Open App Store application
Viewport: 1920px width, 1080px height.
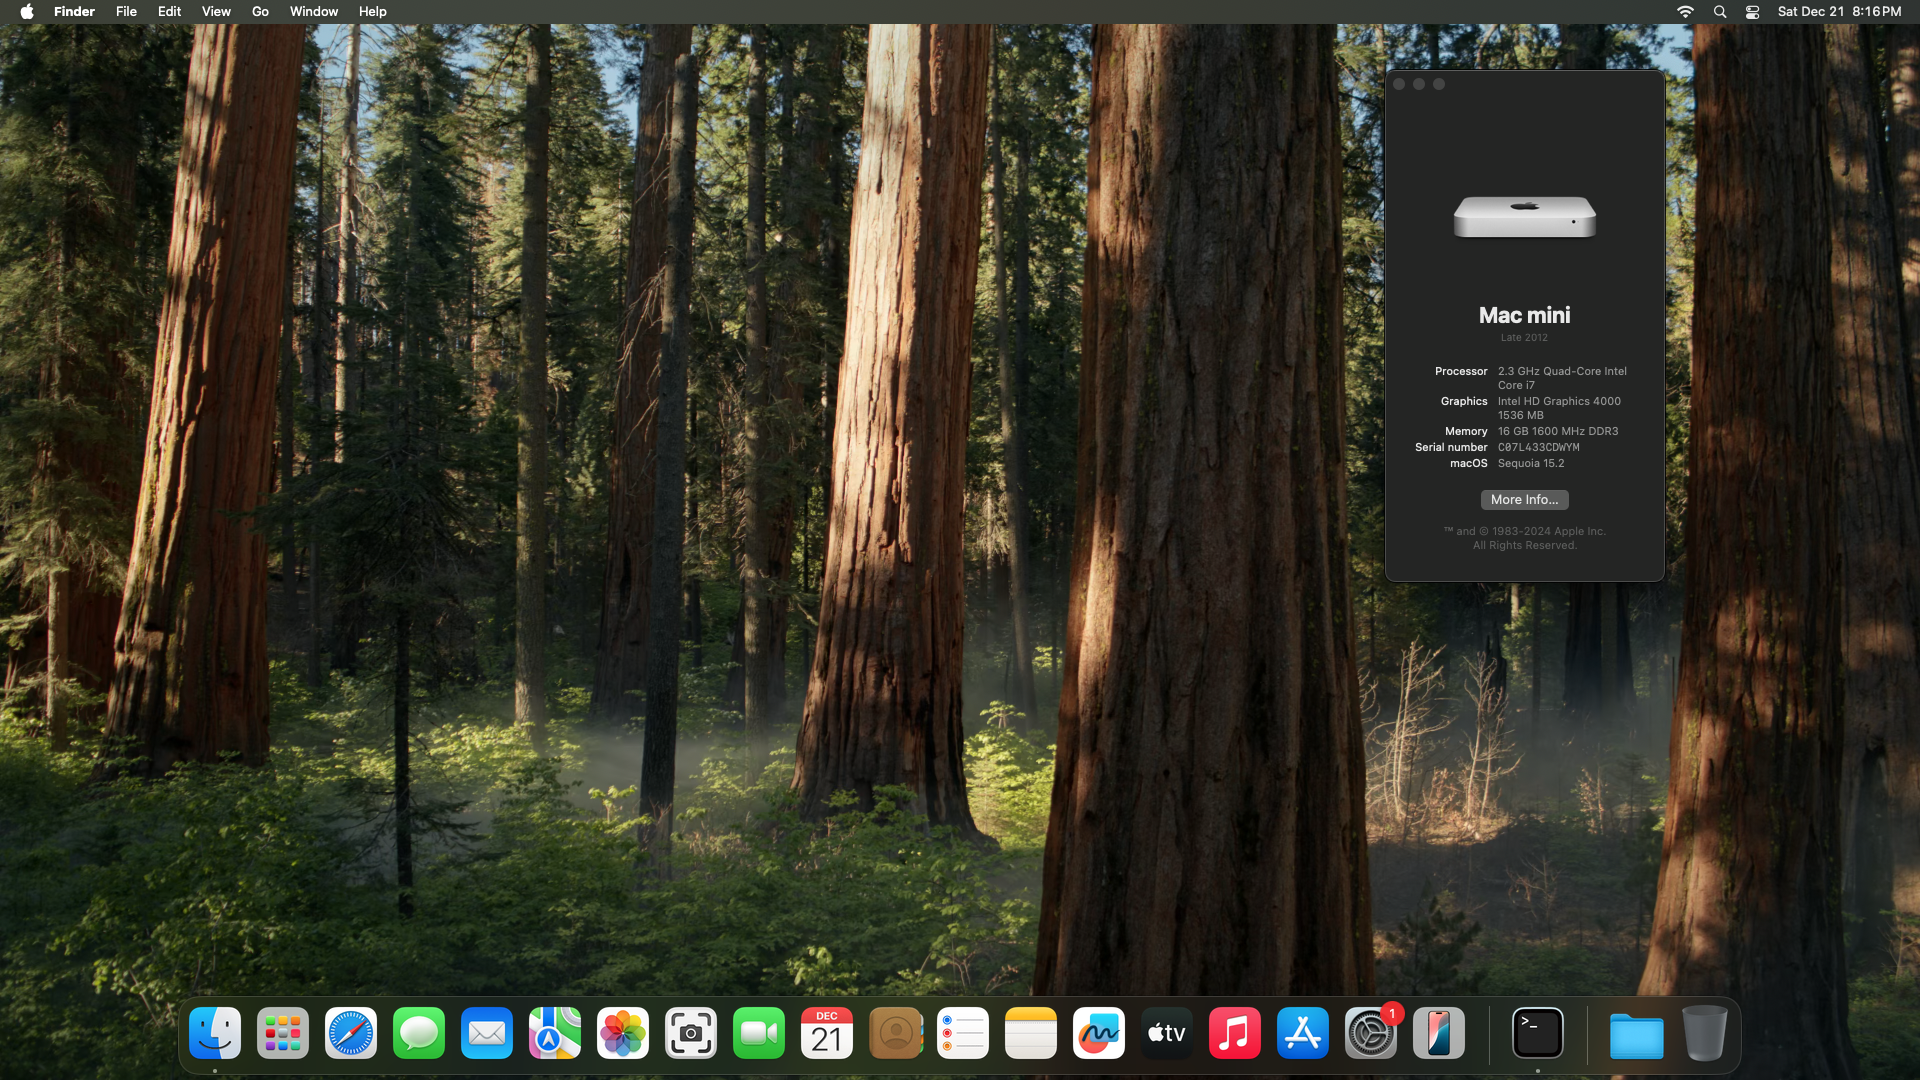coord(1302,1033)
